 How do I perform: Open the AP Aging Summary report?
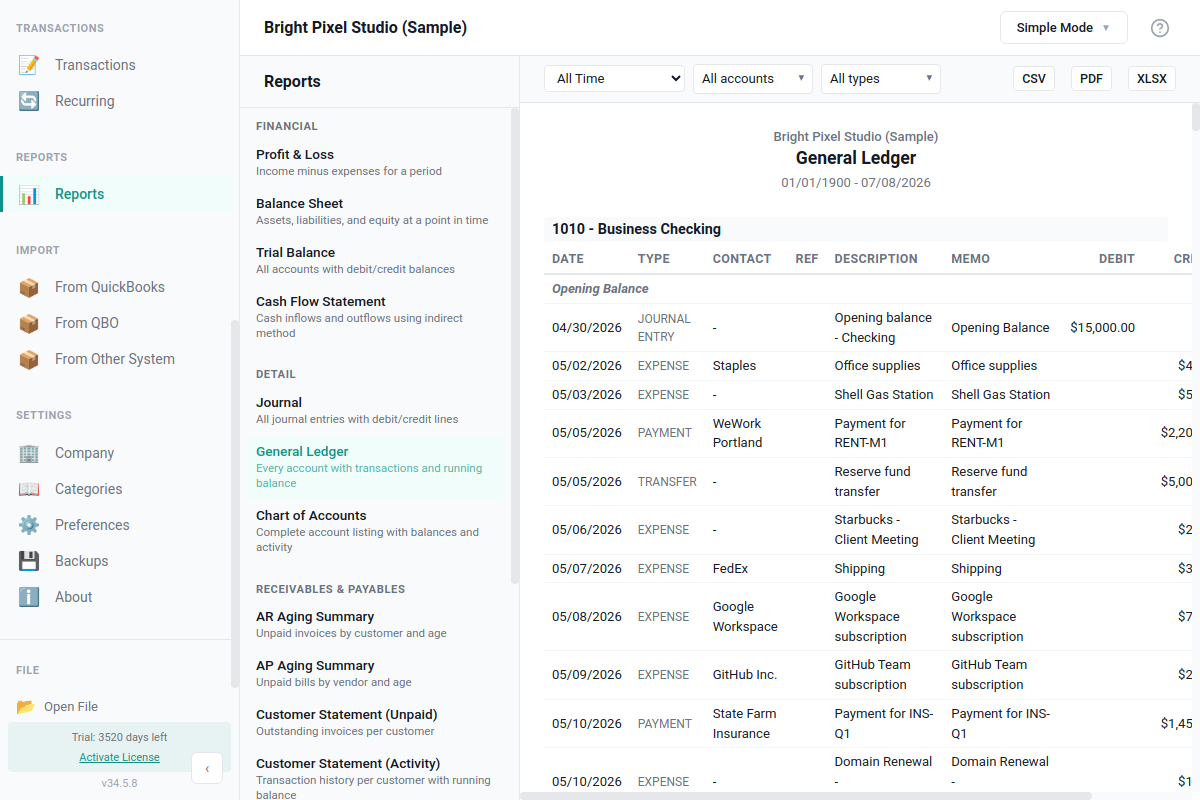coord(377,673)
